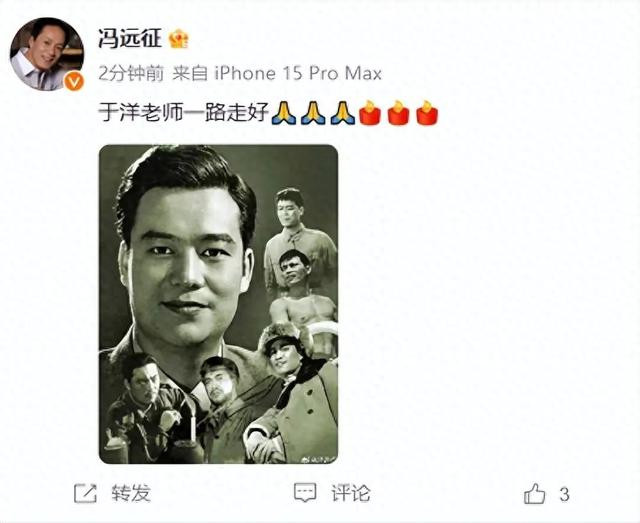This screenshot has height=523, width=640.
Task: Click the first candle emoji
Action: [370, 113]
